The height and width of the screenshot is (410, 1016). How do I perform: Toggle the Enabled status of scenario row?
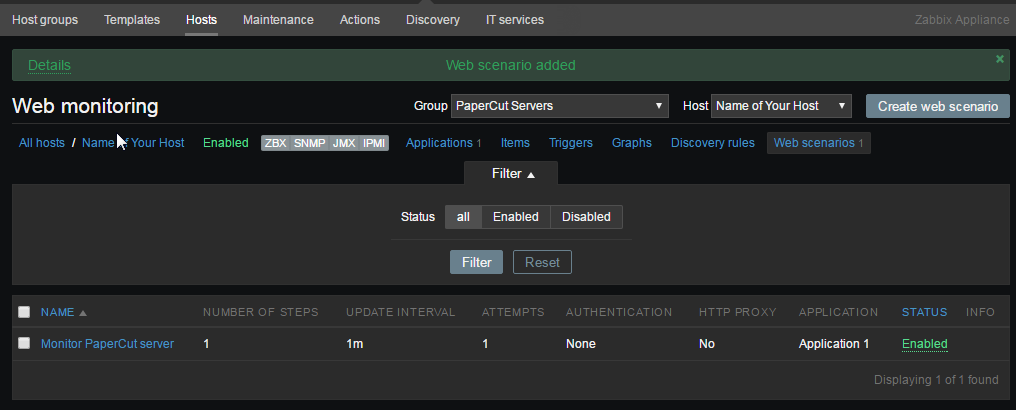[925, 344]
